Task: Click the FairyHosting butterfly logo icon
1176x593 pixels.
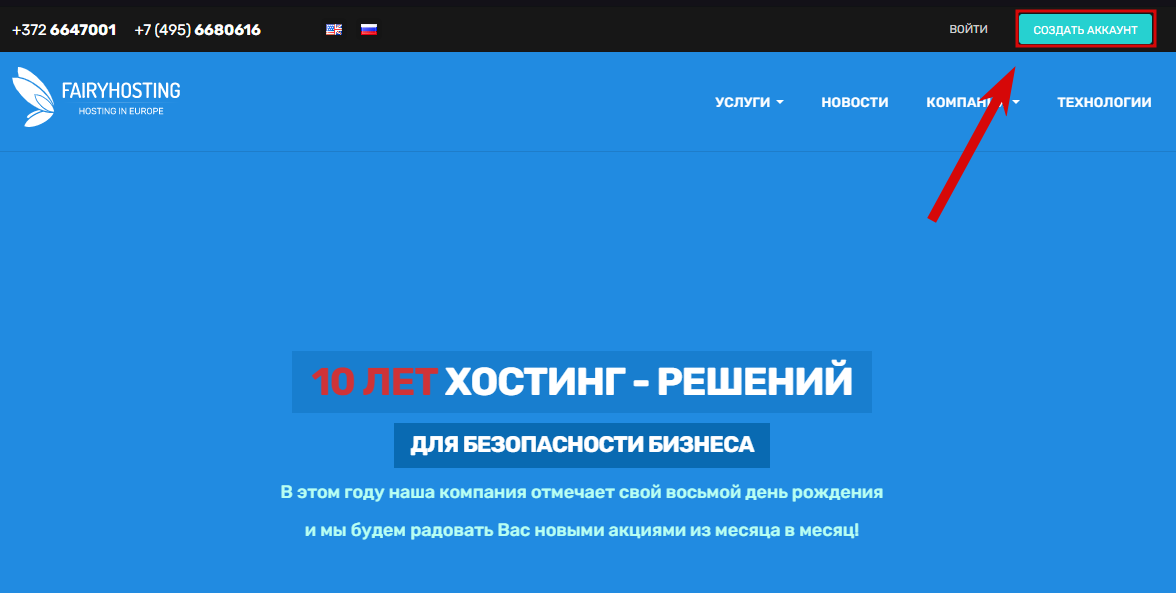Action: tap(33, 97)
